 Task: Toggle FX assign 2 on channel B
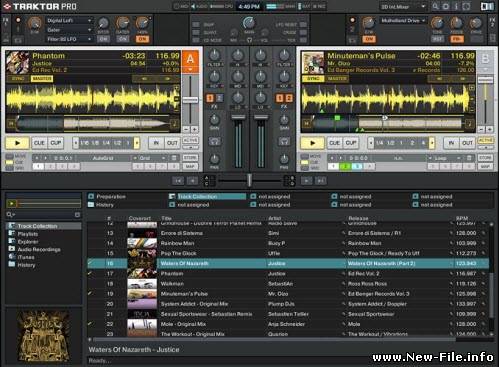click(x=289, y=98)
